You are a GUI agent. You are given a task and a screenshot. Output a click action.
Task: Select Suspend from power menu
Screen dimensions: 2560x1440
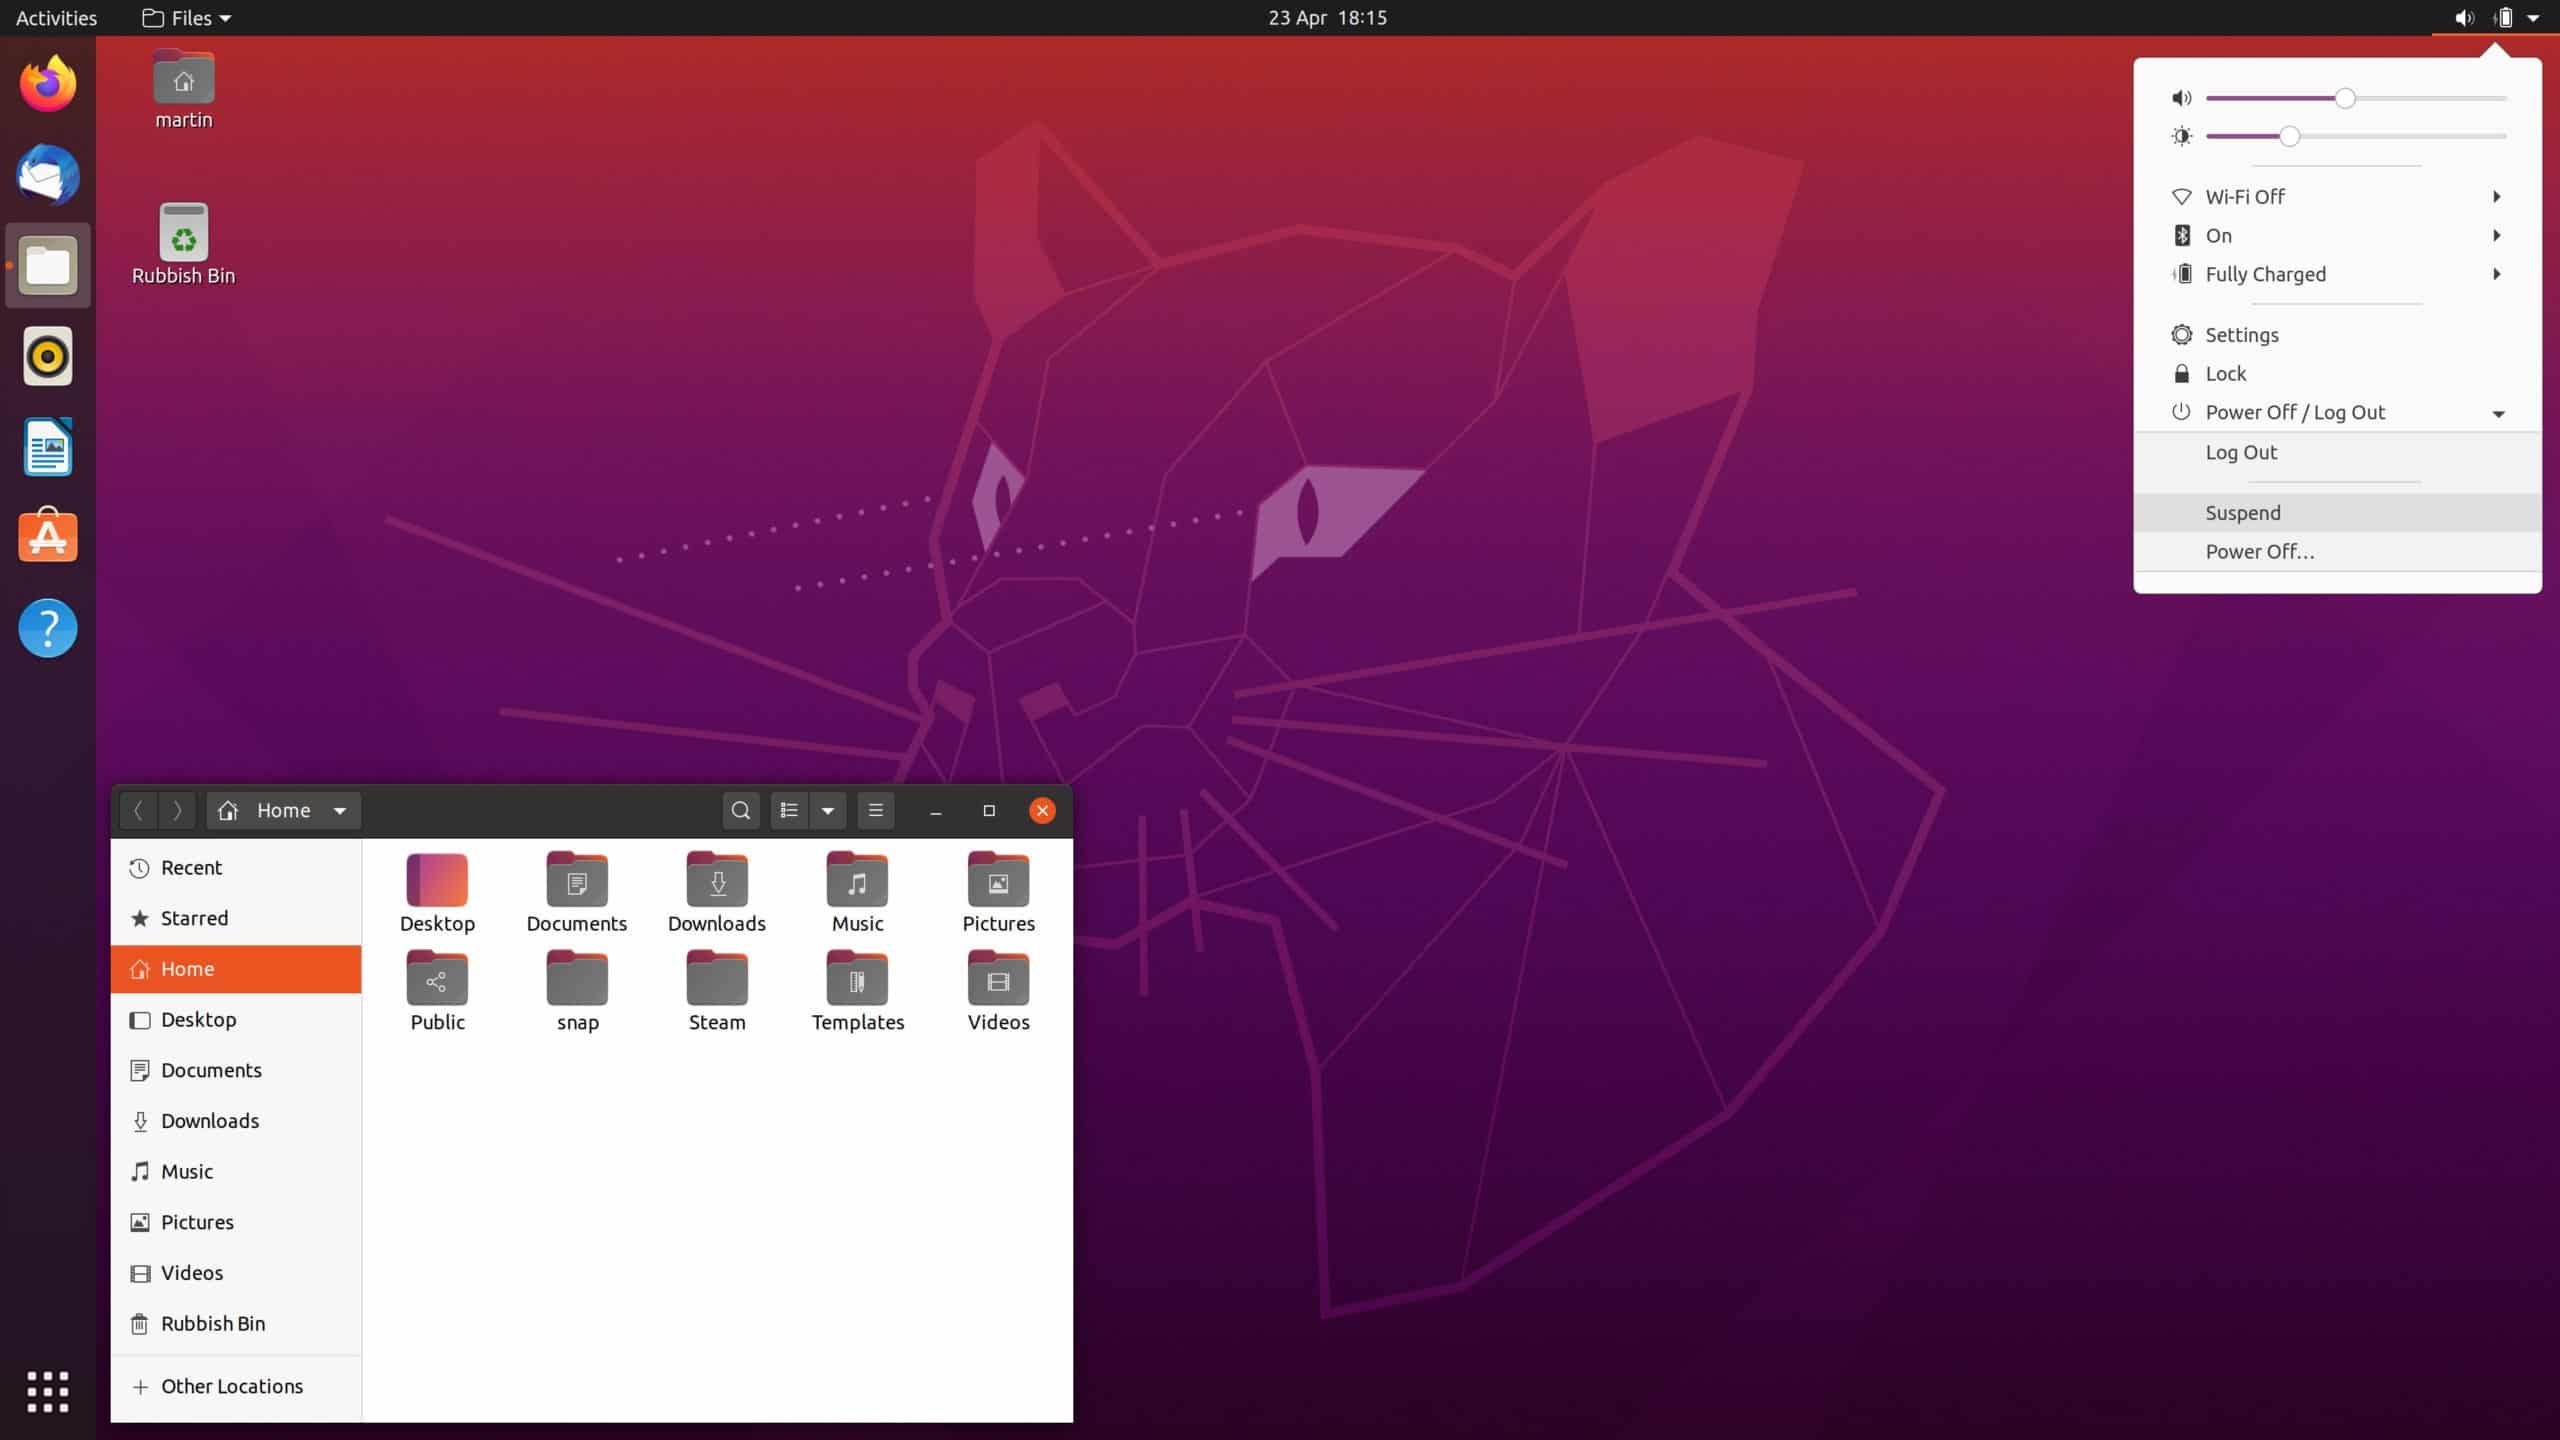click(2244, 512)
